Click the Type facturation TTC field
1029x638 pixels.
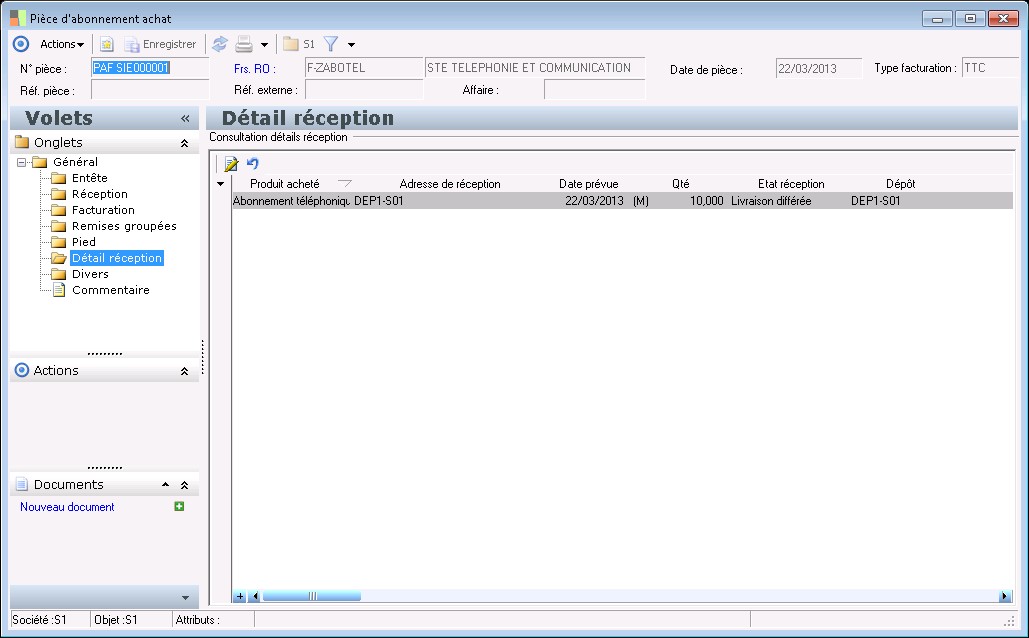pos(990,68)
